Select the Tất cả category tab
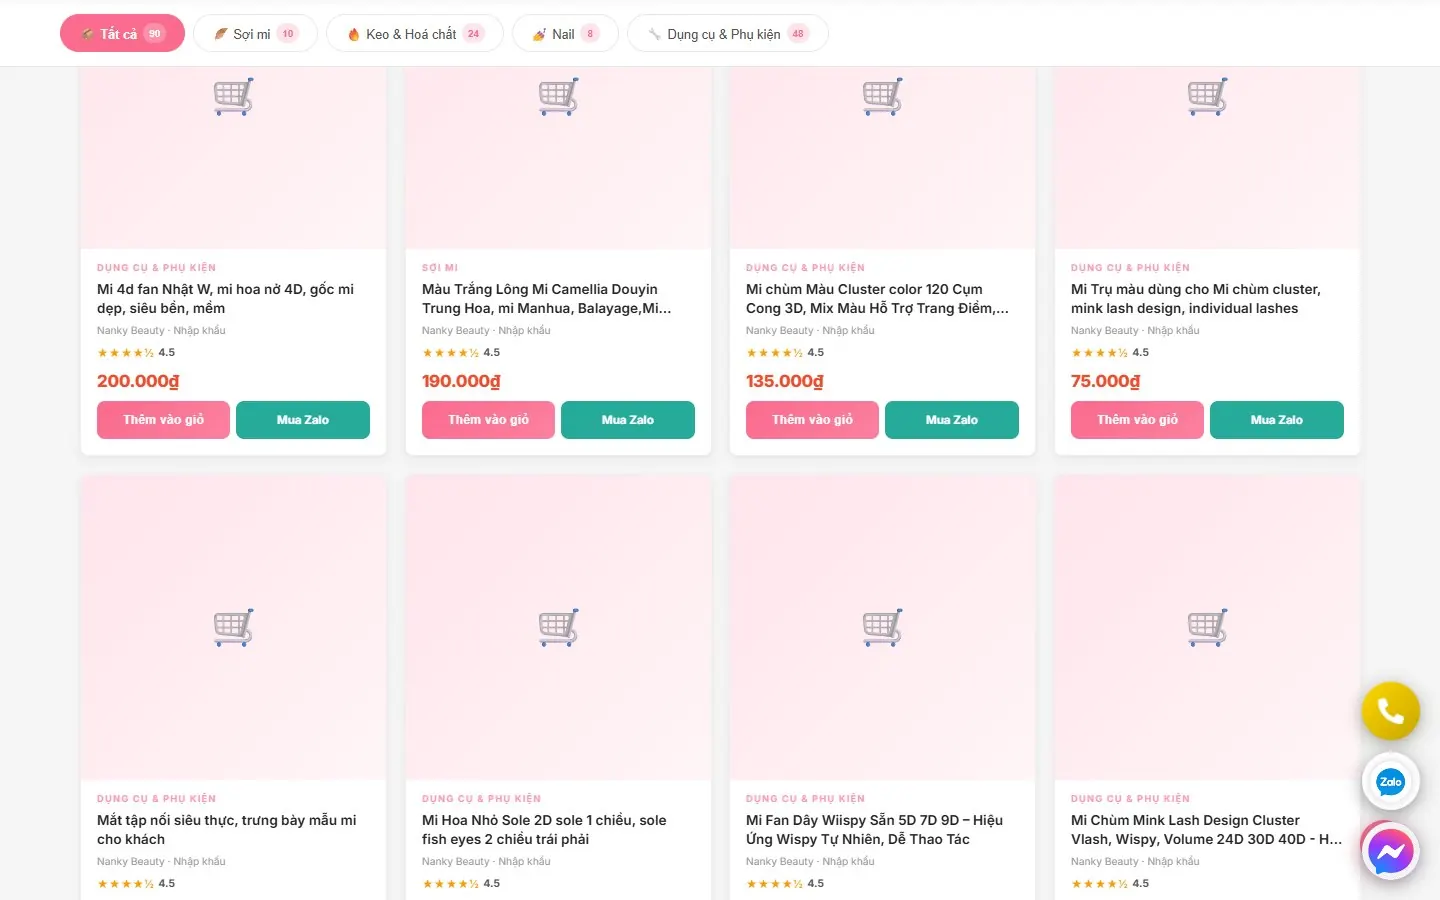The width and height of the screenshot is (1440, 900). pos(122,34)
